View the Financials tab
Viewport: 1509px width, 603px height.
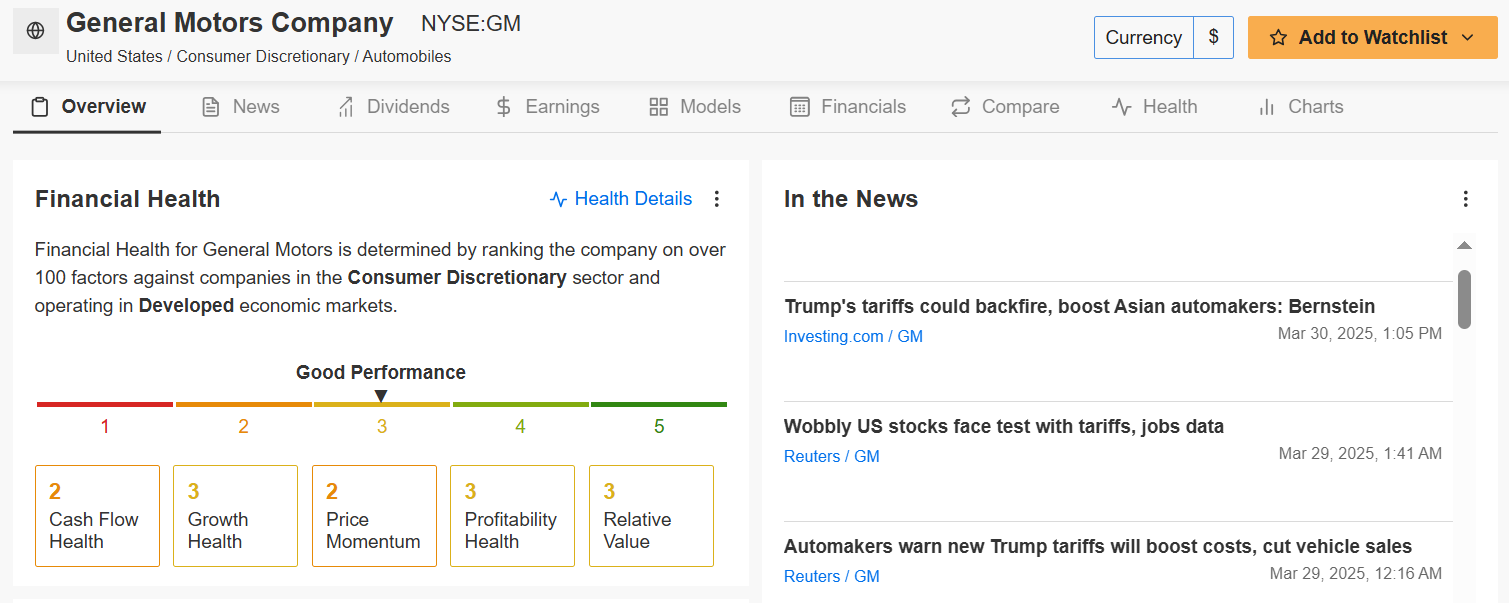point(848,107)
